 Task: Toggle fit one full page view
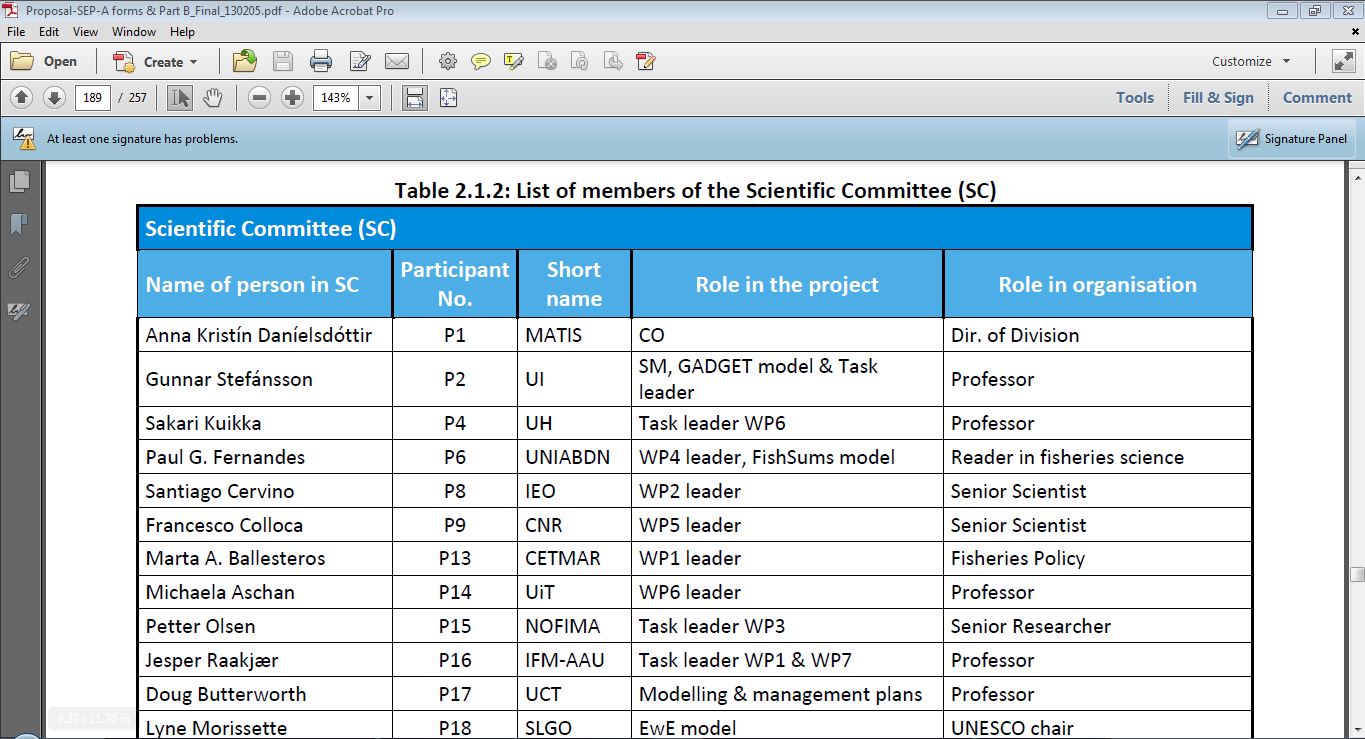coord(447,98)
